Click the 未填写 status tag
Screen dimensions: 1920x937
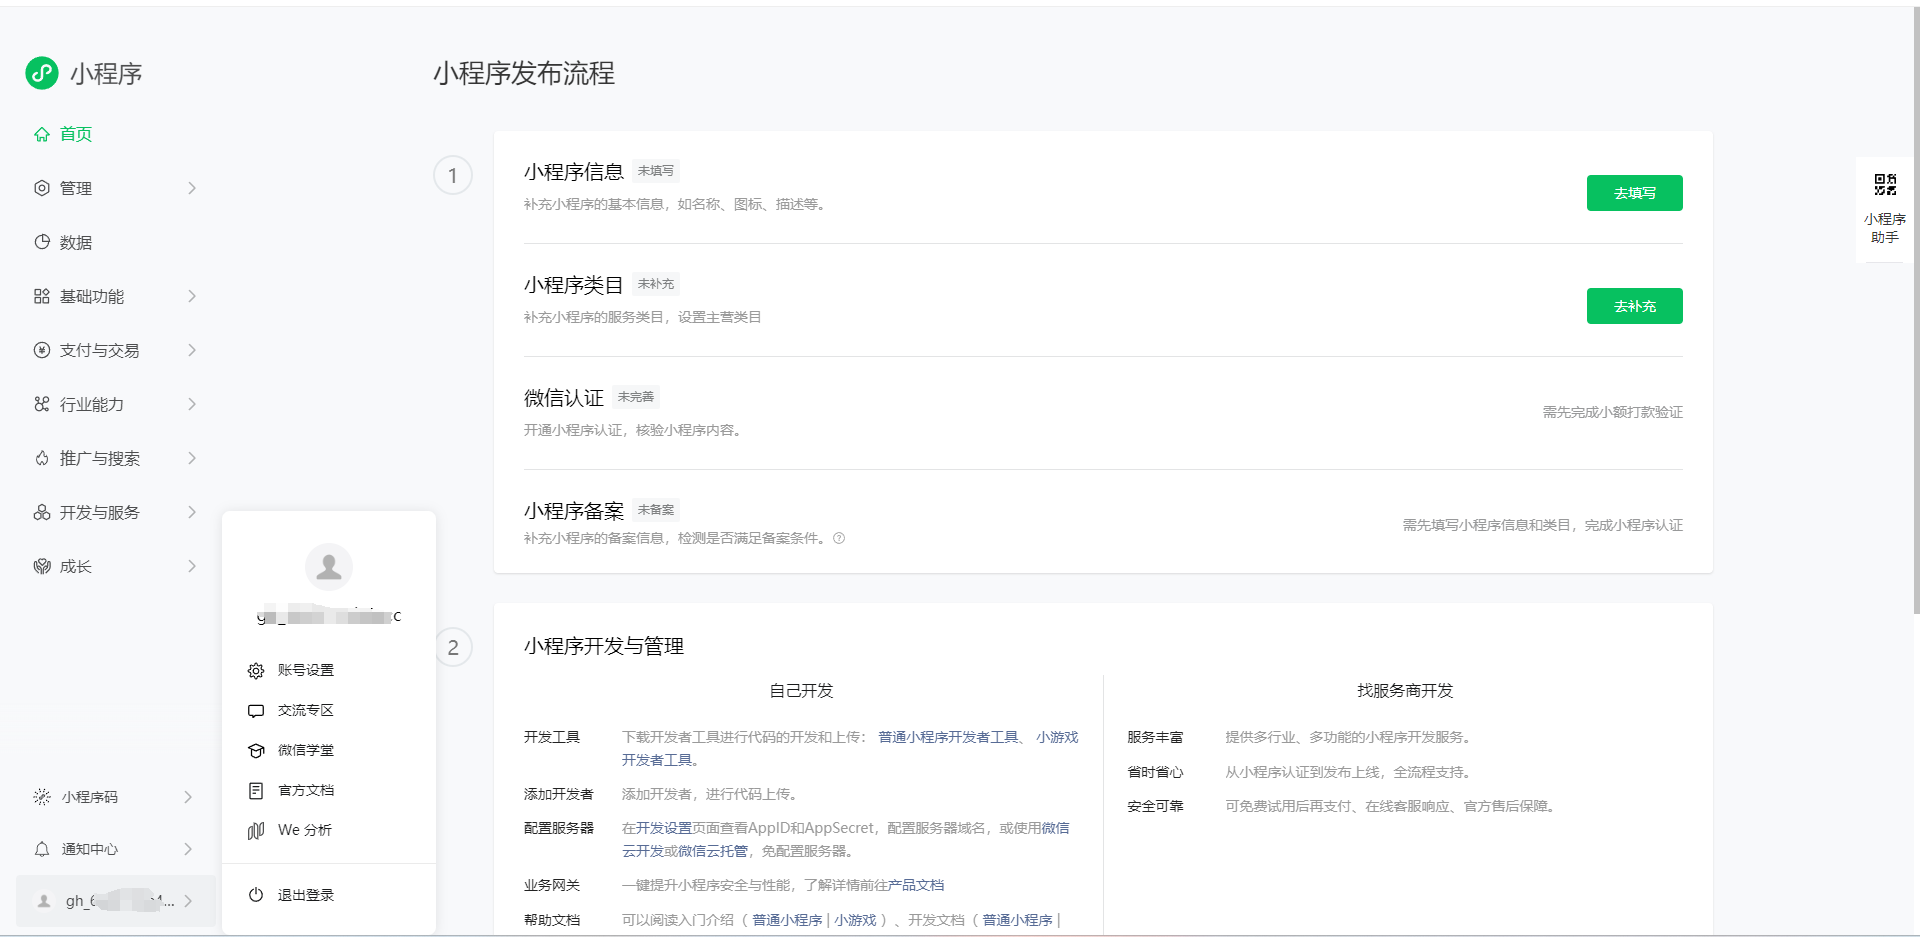tap(656, 171)
